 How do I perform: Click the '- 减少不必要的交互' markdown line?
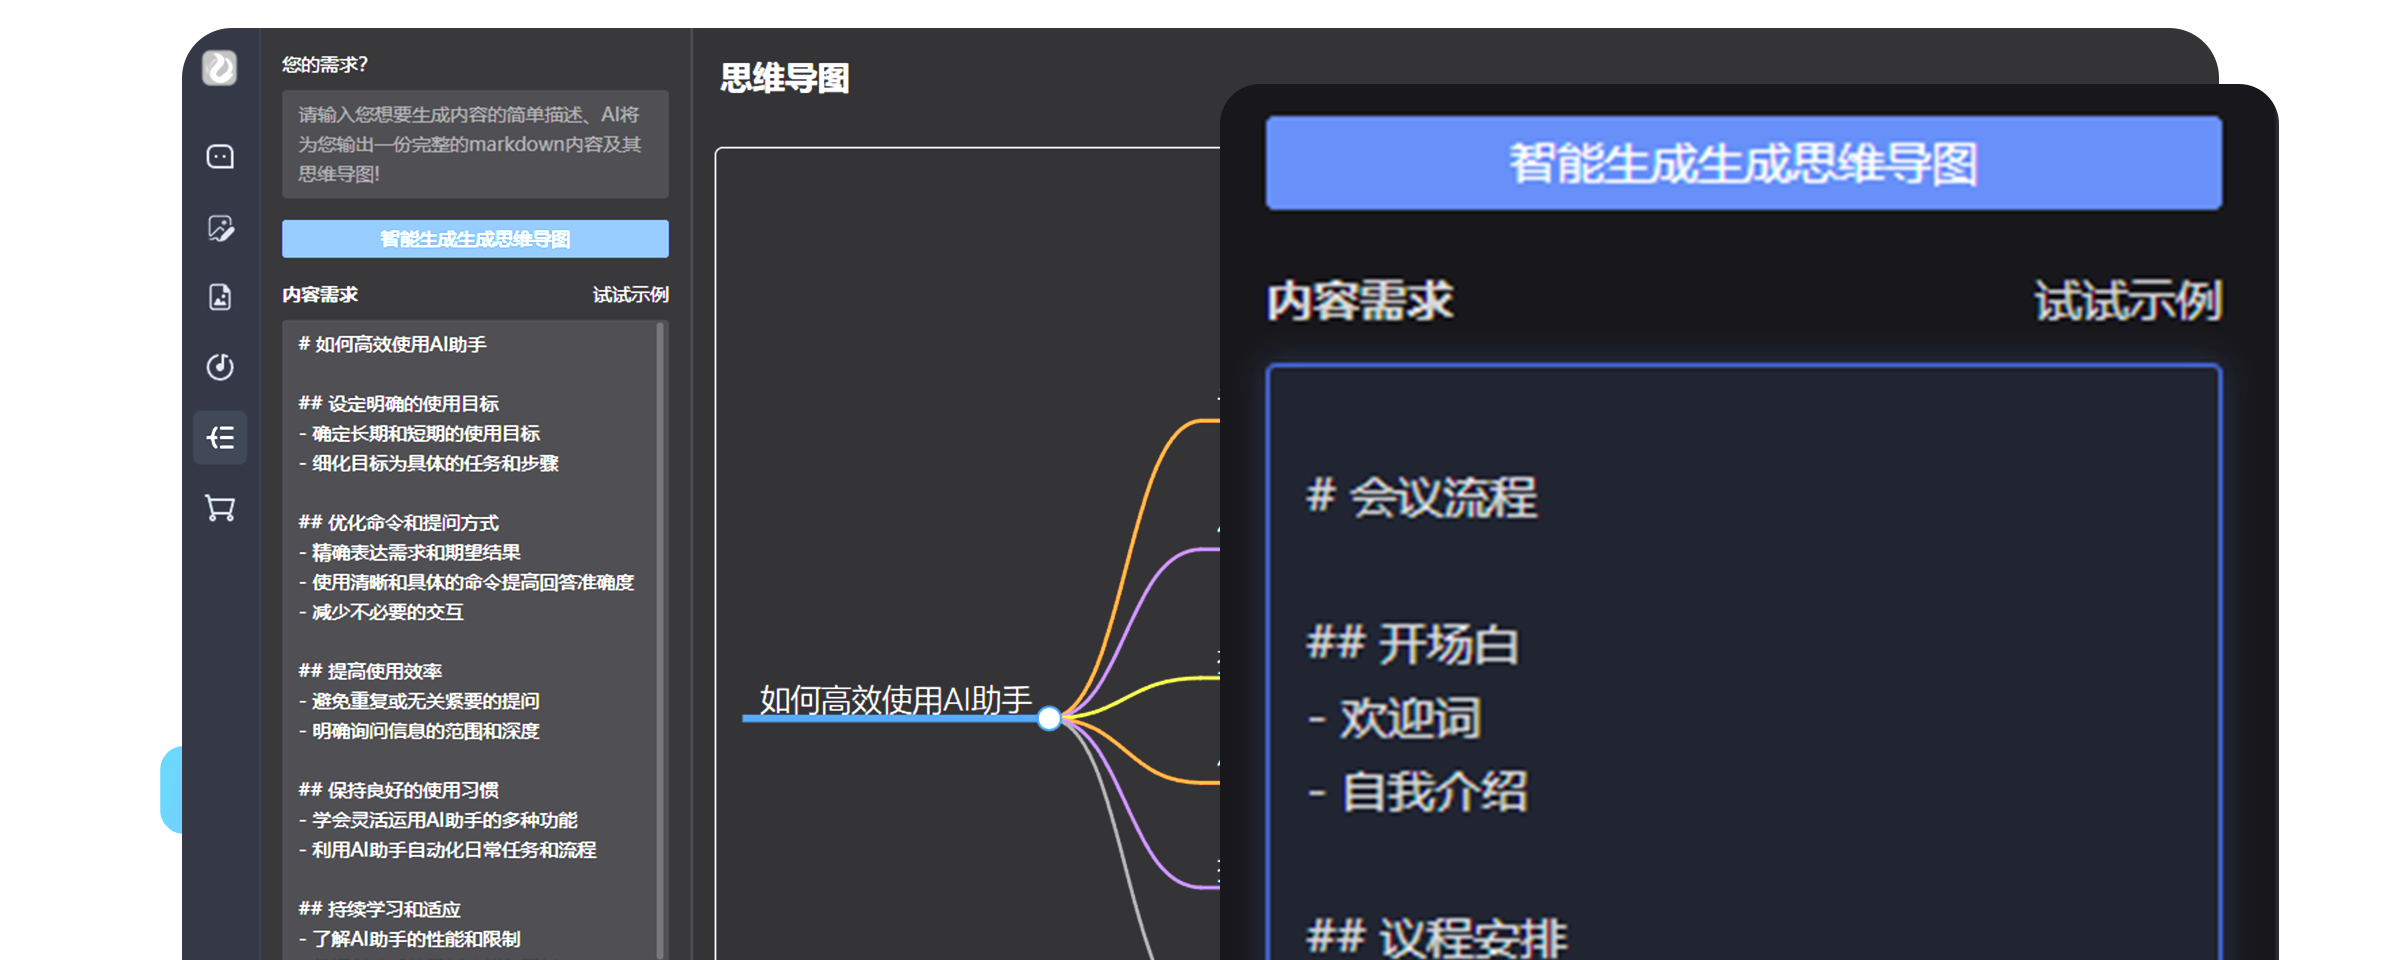click(x=381, y=612)
